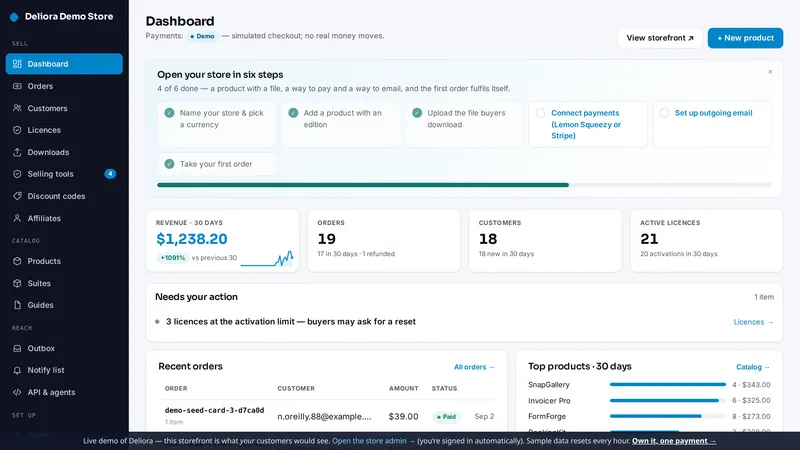The image size is (800, 450).
Task: Open Connect payments (Lemon Squeezy or Stripe) link
Action: point(586,124)
